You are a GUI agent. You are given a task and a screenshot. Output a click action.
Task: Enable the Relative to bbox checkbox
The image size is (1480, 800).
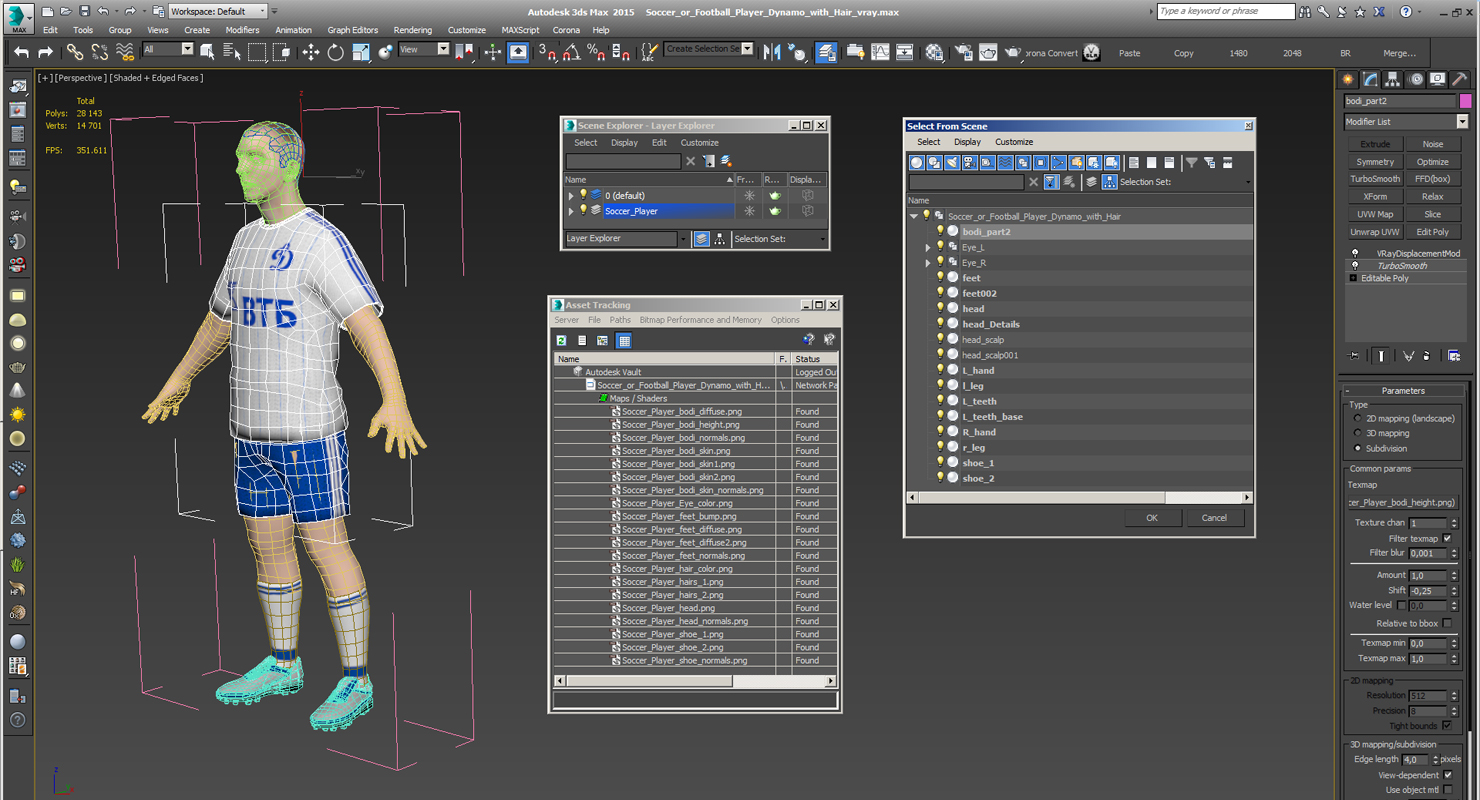pyautogui.click(x=1447, y=623)
